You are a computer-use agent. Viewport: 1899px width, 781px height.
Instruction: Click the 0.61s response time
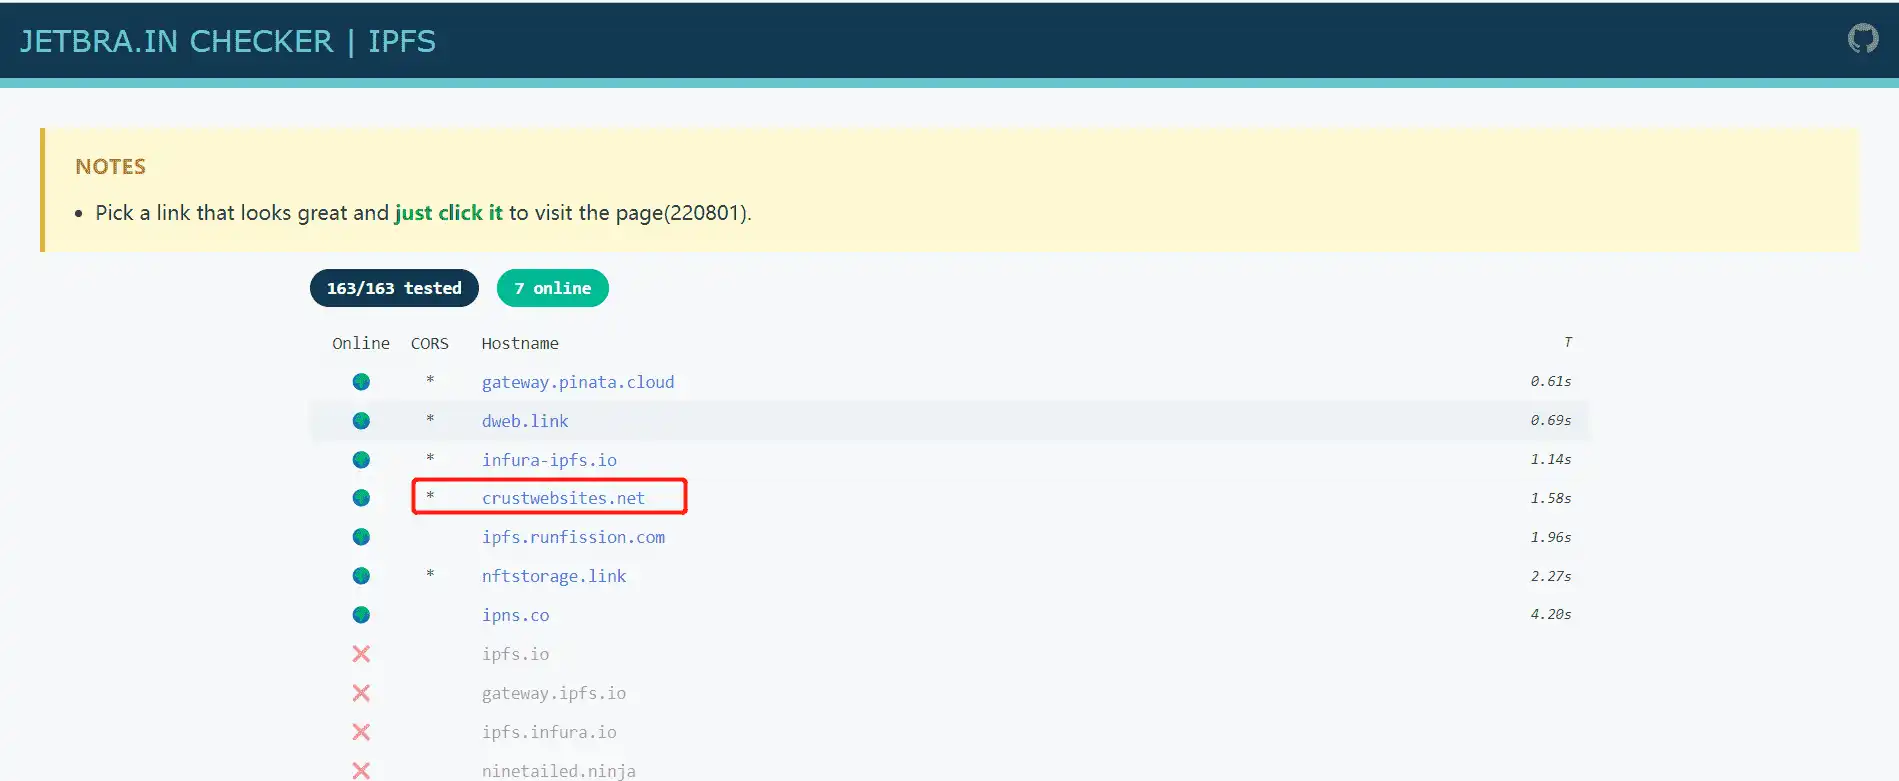(1551, 381)
